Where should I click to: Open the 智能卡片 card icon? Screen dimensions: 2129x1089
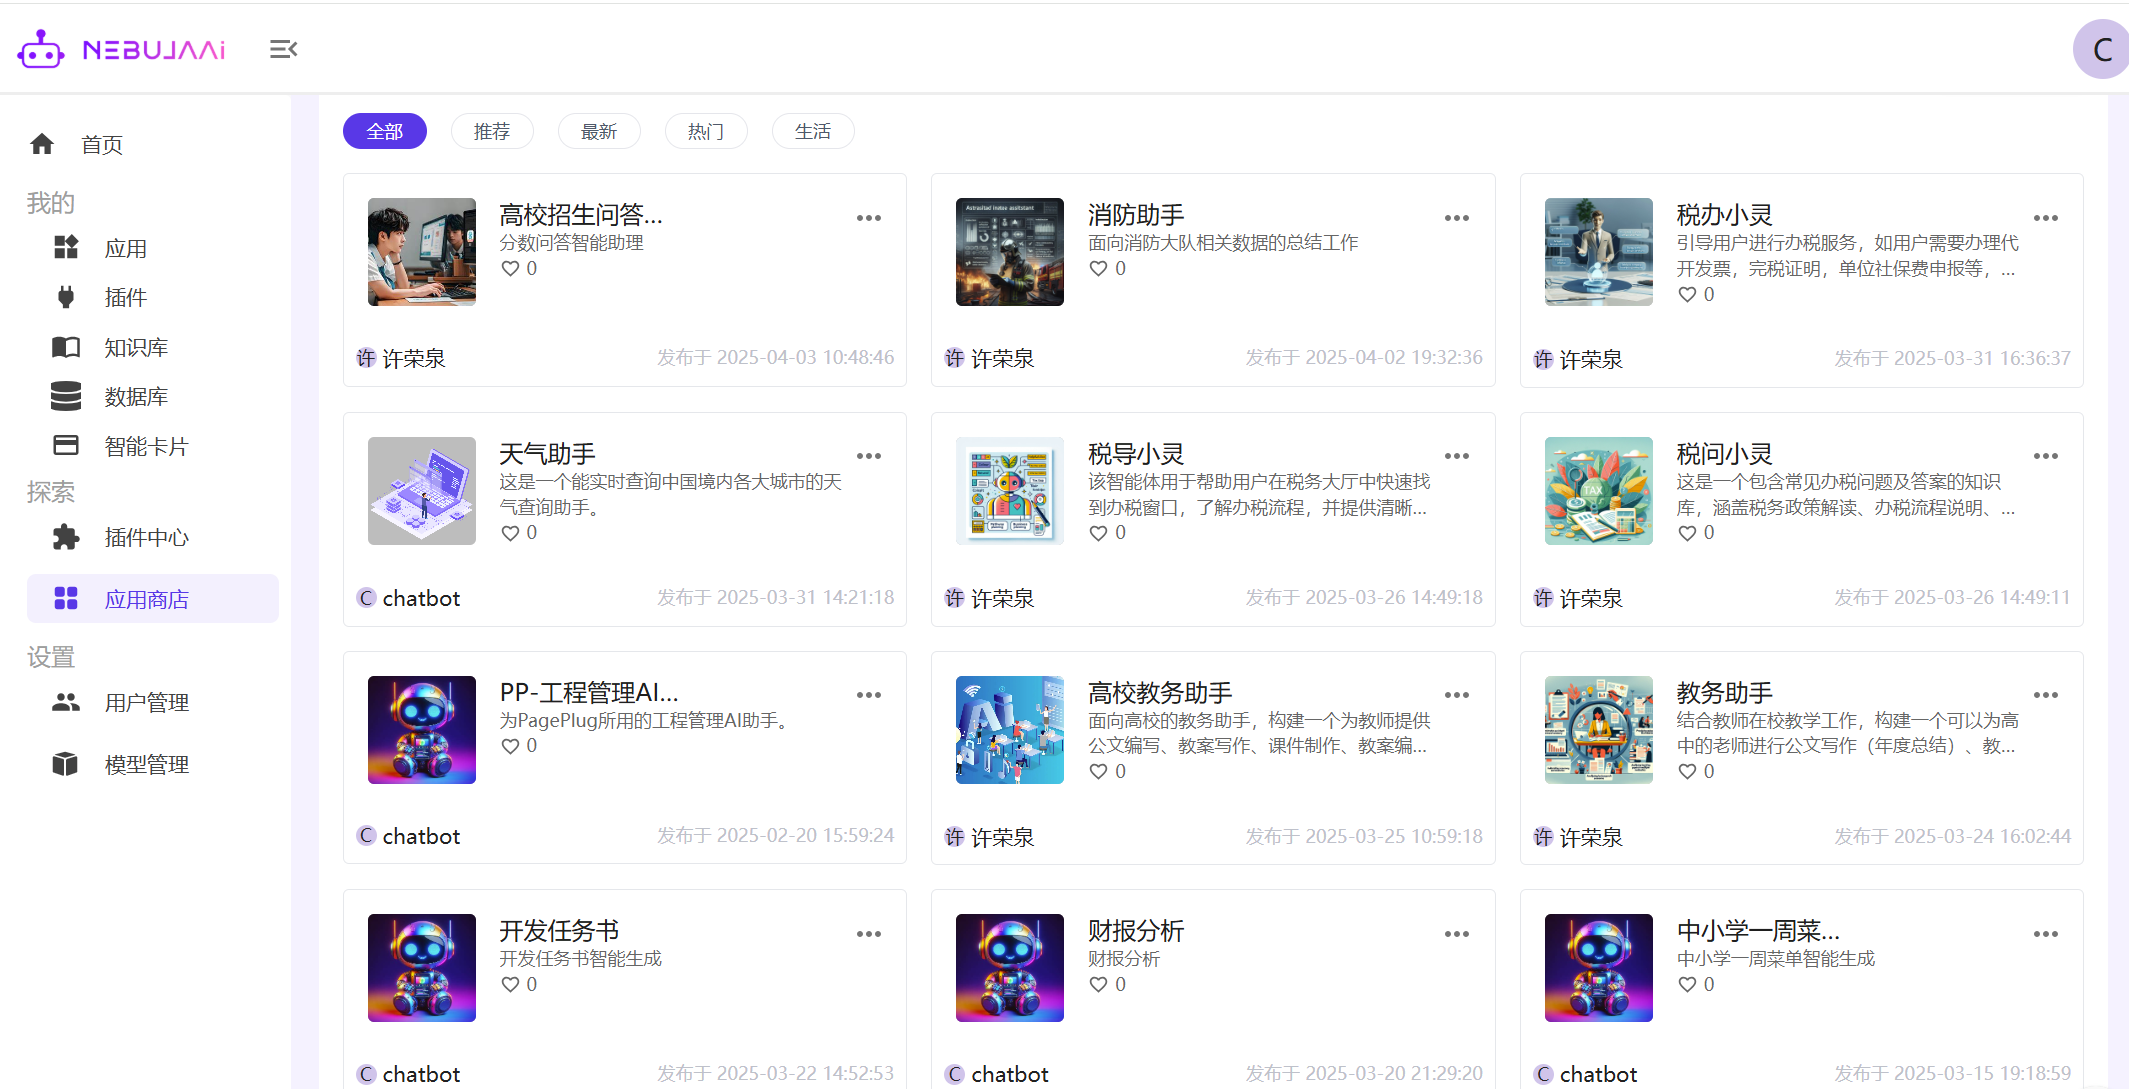66,445
